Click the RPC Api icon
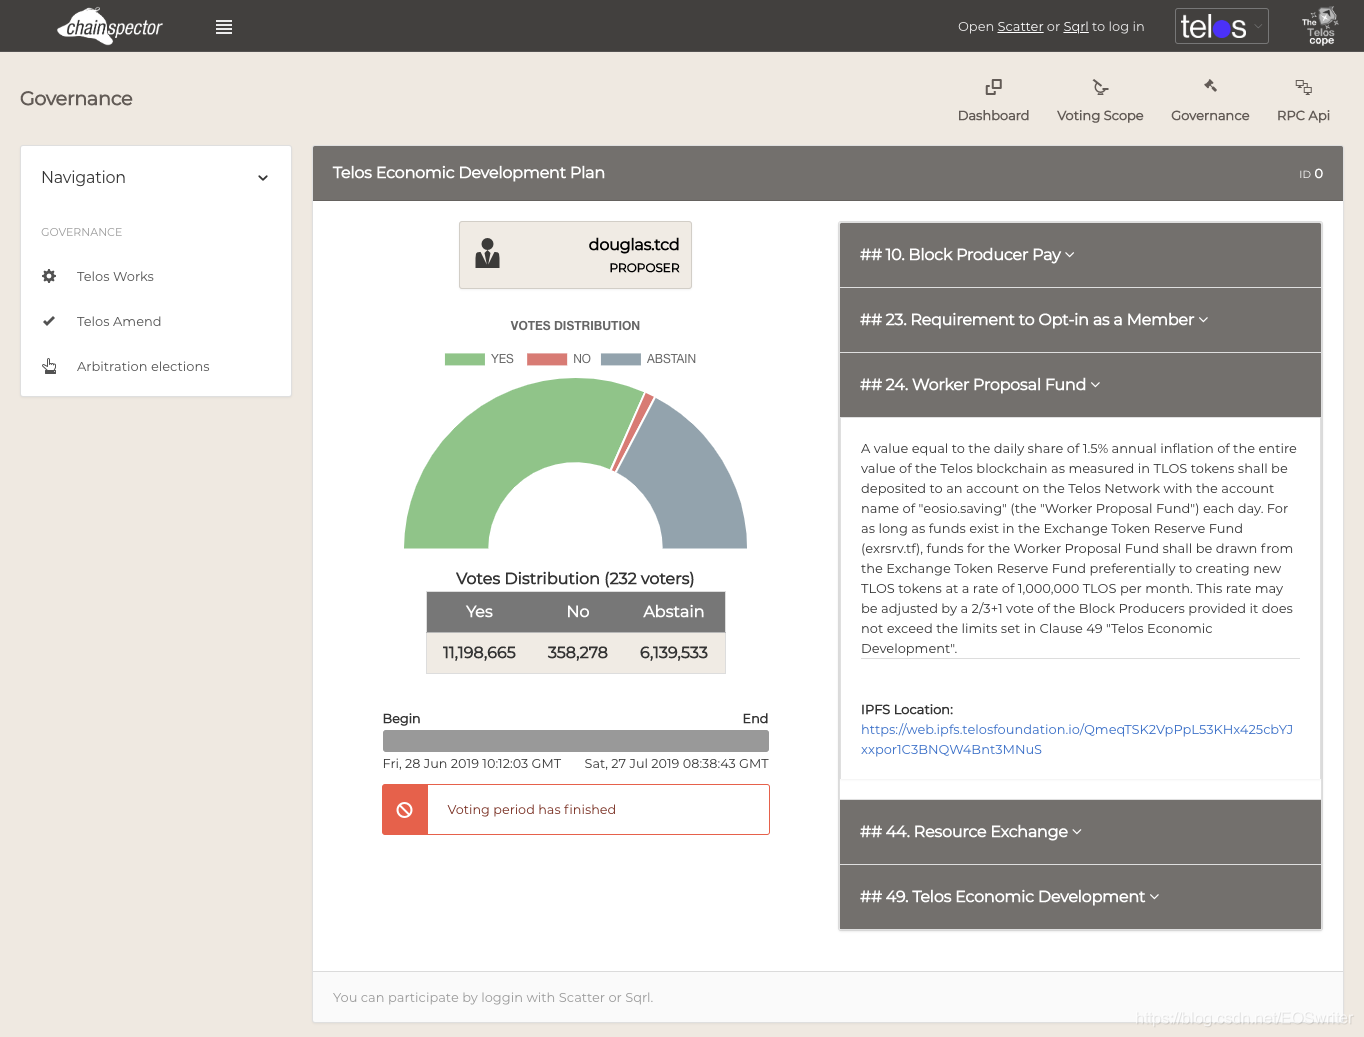1364x1037 pixels. tap(1303, 87)
